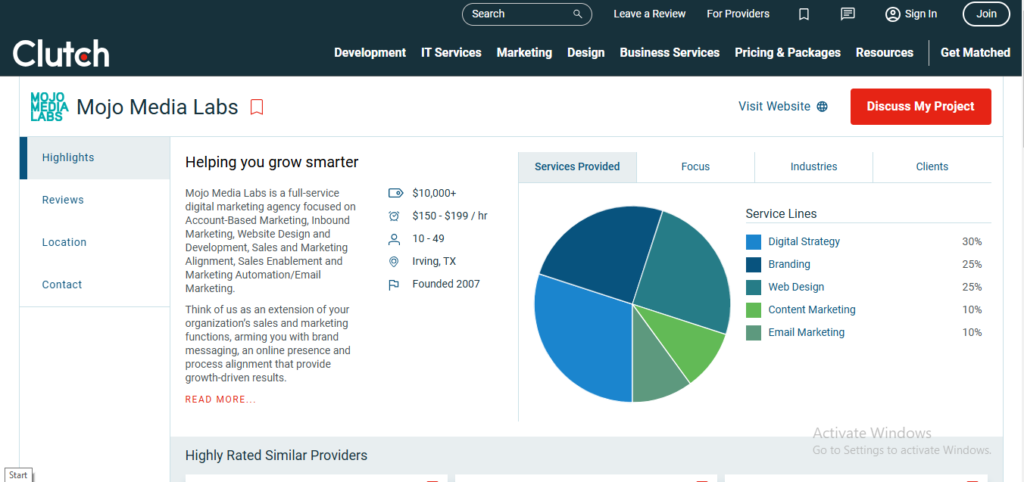Viewport: 1024px width, 482px height.
Task: Click the Branding legend color square
Action: point(754,265)
